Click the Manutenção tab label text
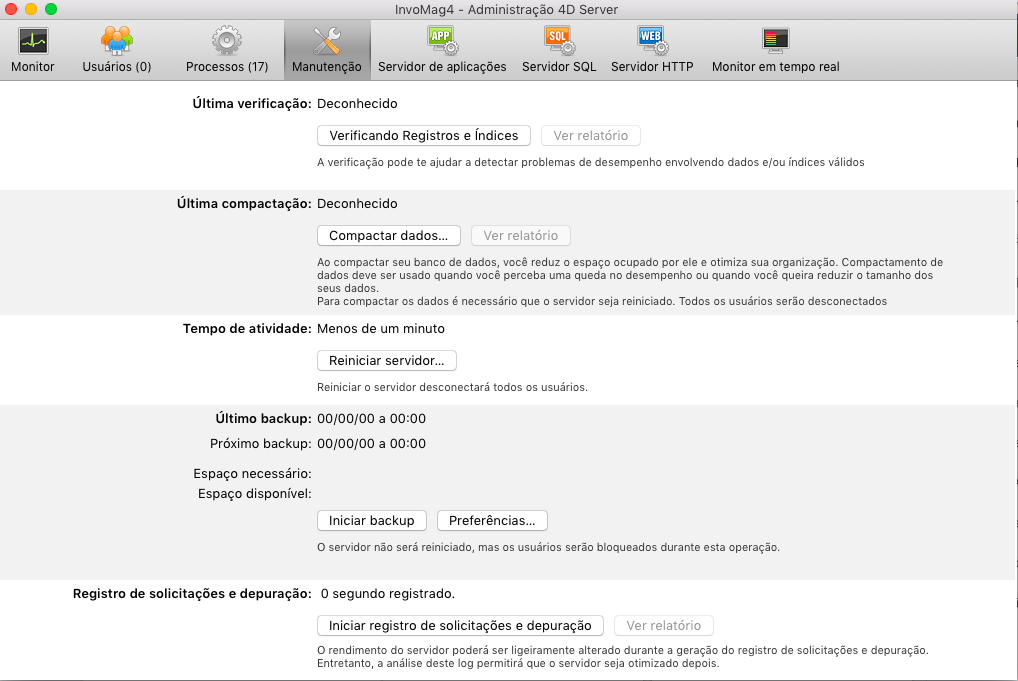 [x=327, y=67]
